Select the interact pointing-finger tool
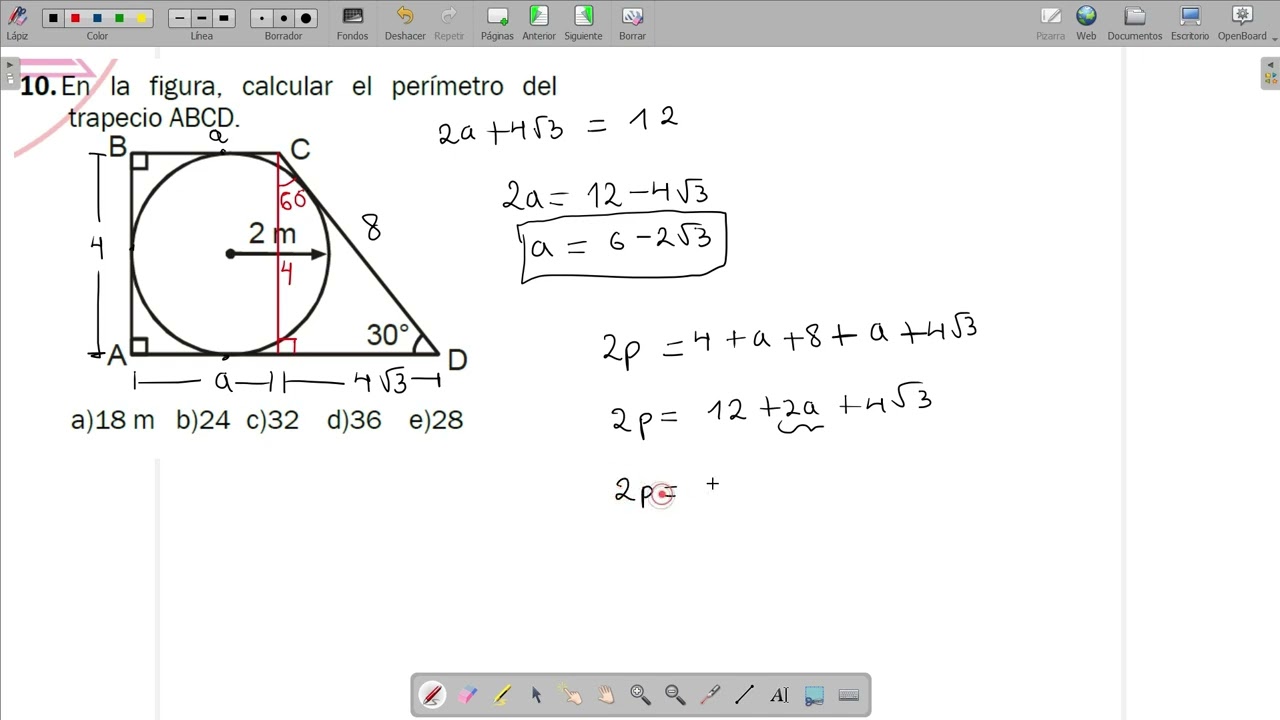The height and width of the screenshot is (720, 1280). coord(571,695)
